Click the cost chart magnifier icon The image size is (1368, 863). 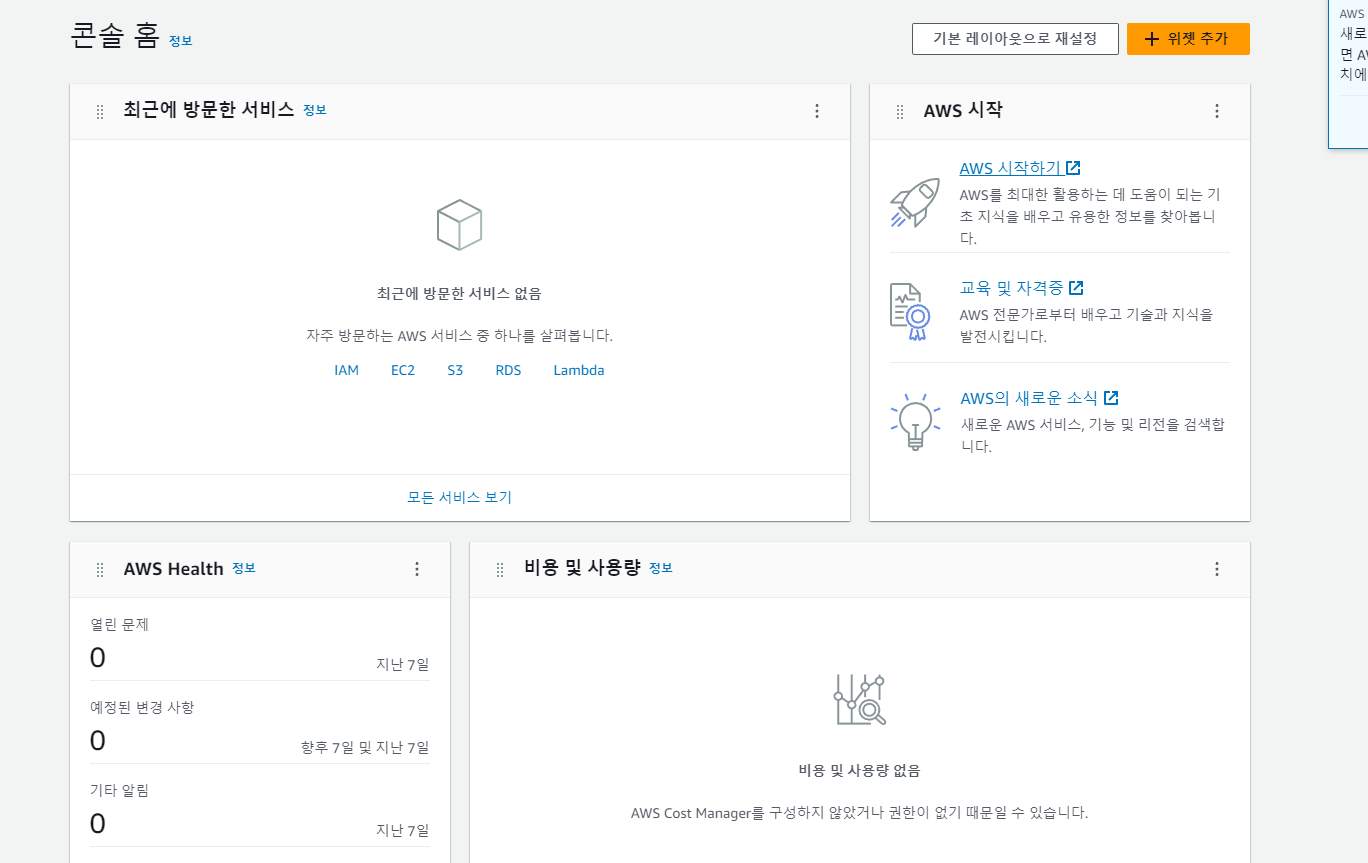[860, 700]
